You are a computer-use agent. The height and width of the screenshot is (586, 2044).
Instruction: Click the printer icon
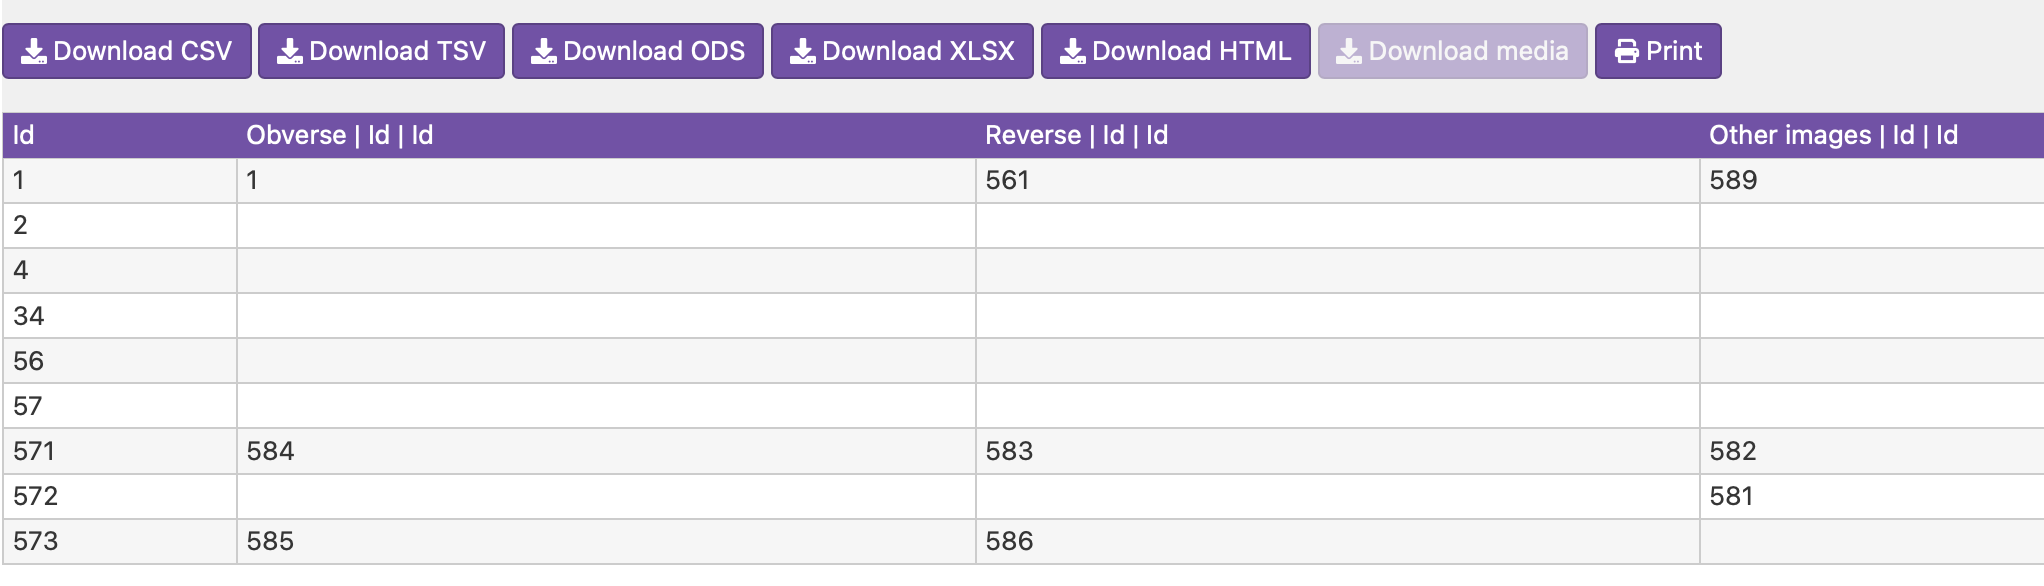point(1627,51)
